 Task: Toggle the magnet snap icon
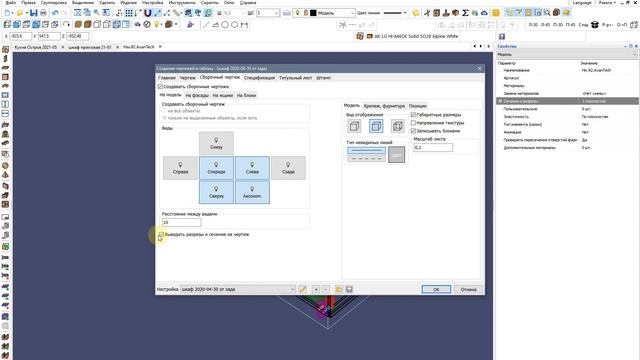[147, 13]
